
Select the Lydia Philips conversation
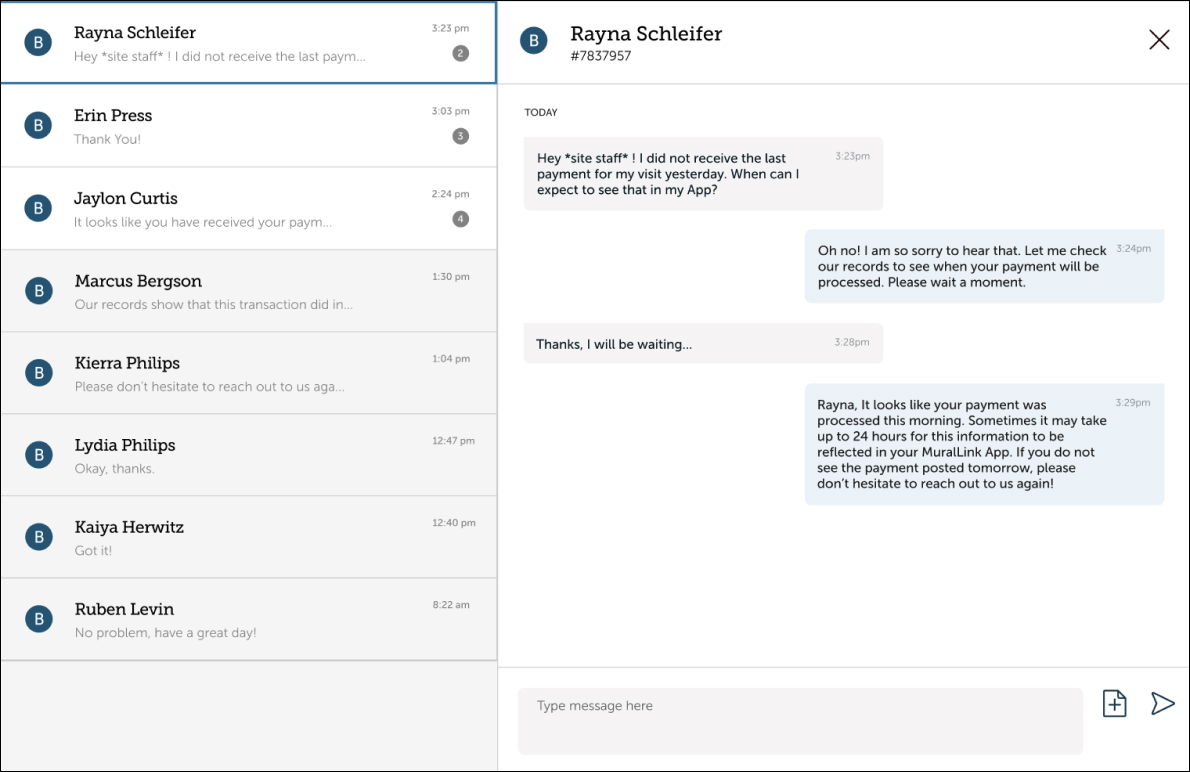tap(248, 455)
